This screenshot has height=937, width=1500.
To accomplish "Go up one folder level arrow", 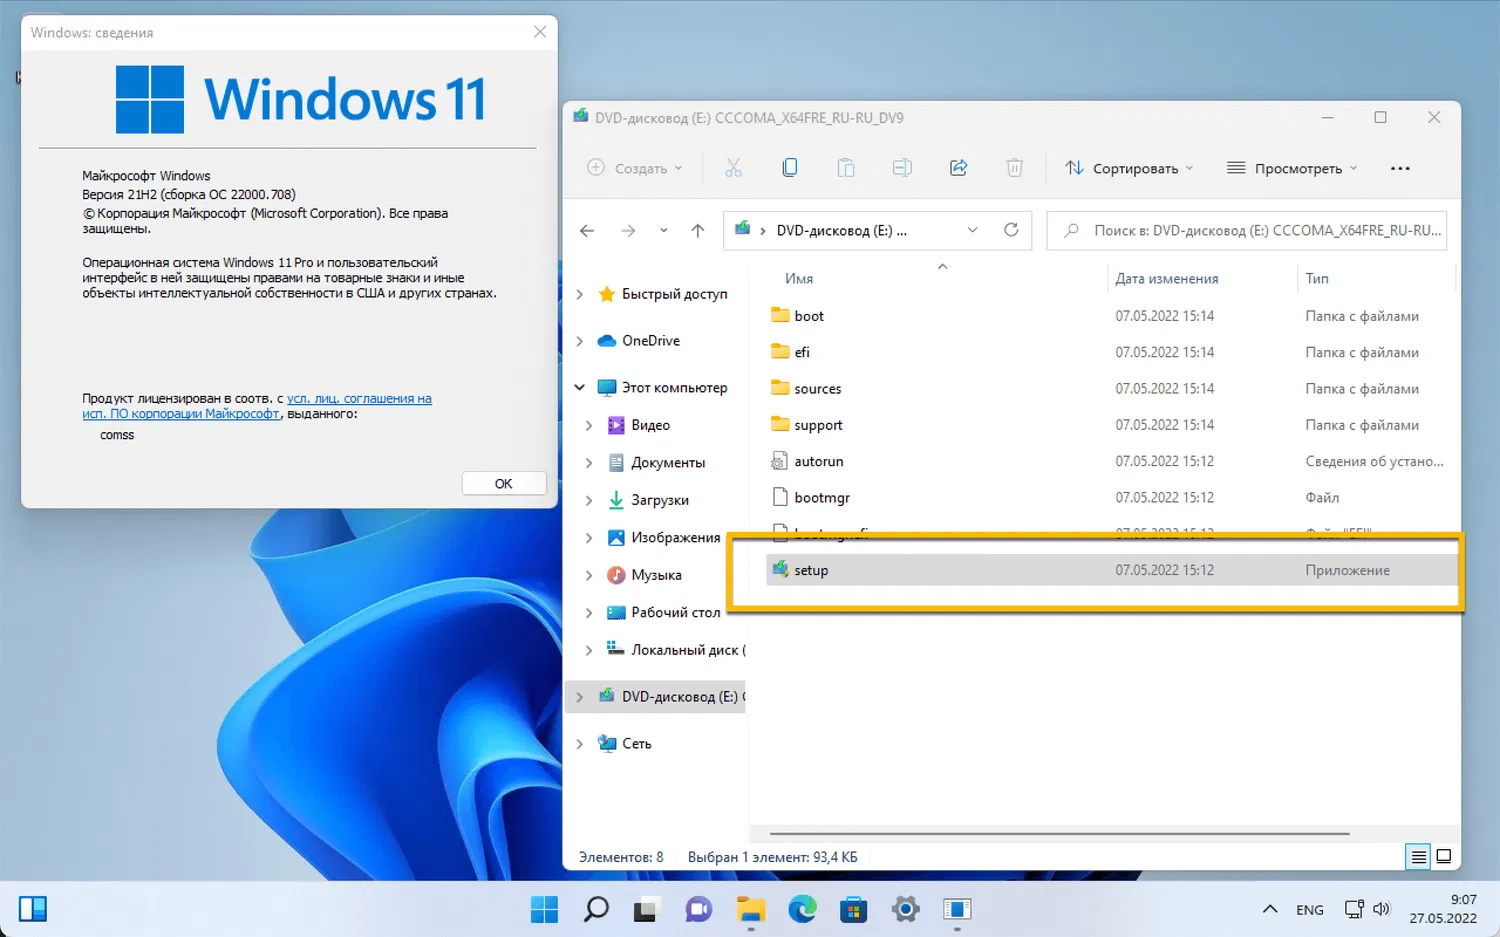I will [698, 230].
